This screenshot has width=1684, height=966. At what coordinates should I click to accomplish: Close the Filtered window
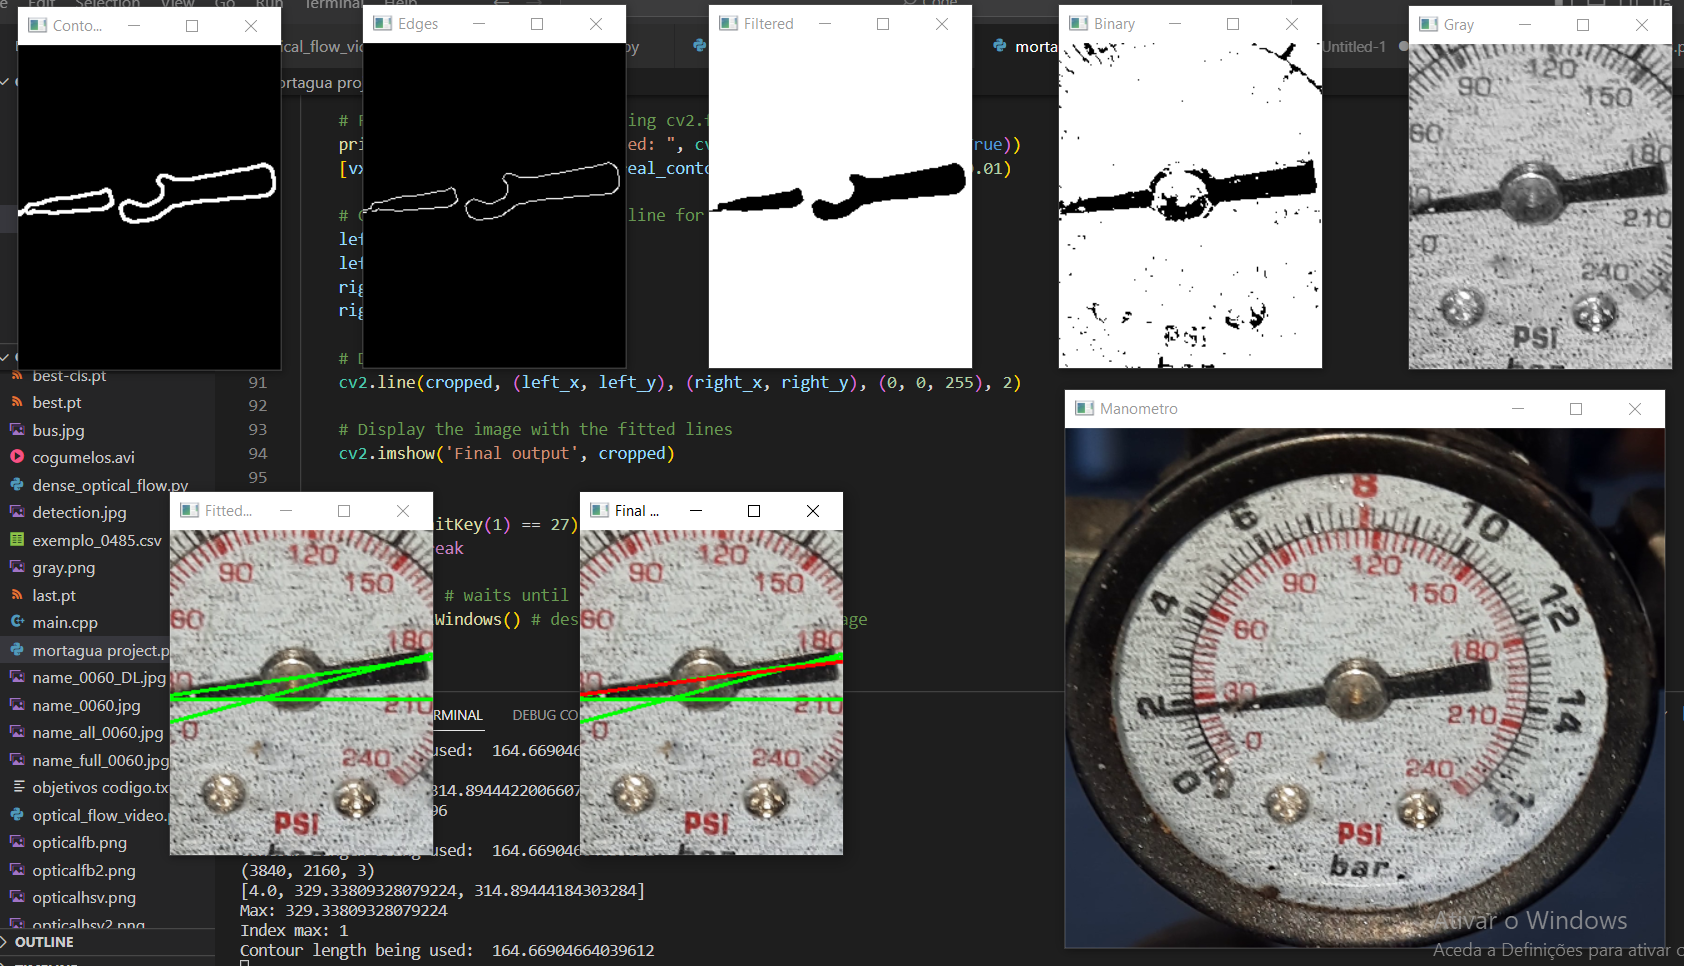click(x=942, y=23)
